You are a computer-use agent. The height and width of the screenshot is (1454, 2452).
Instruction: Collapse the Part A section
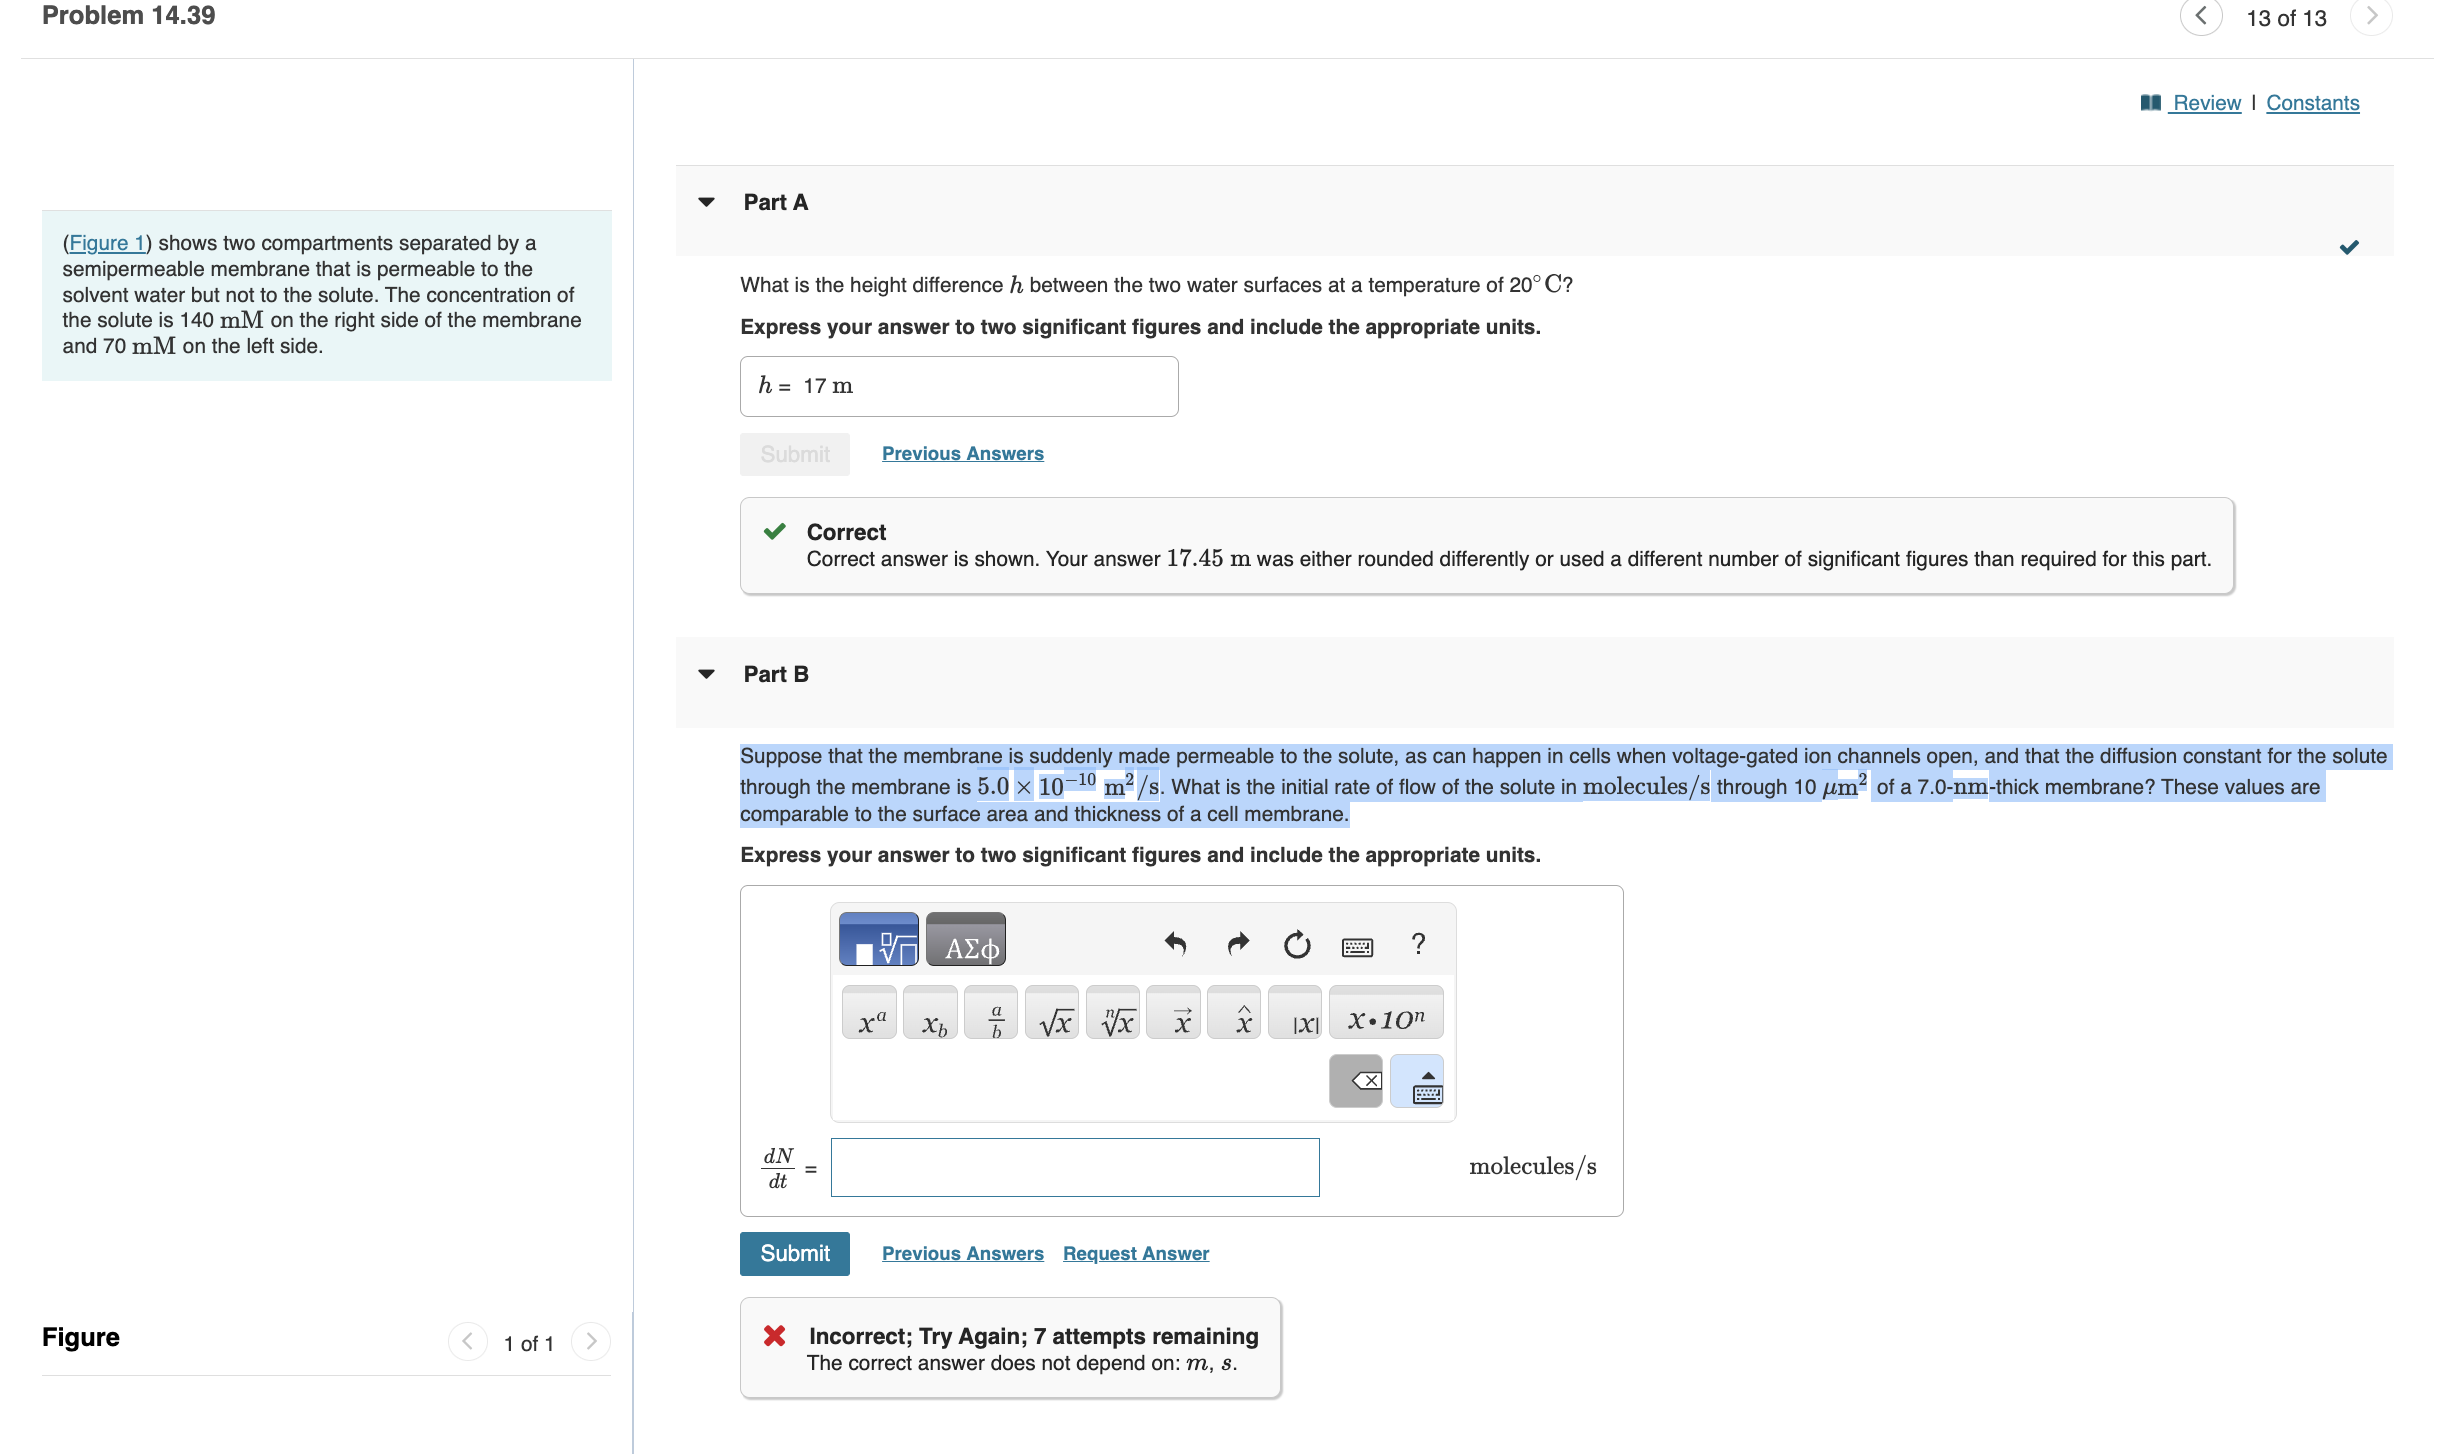706,202
